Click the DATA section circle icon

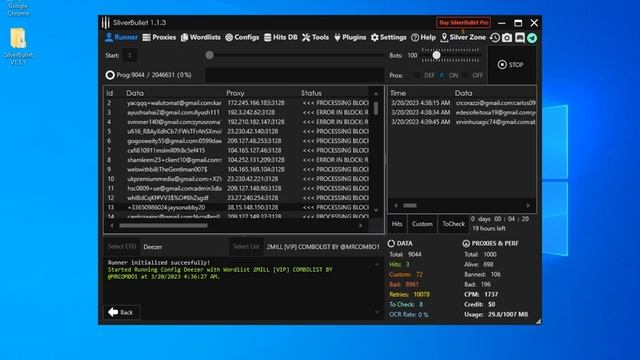tap(391, 243)
